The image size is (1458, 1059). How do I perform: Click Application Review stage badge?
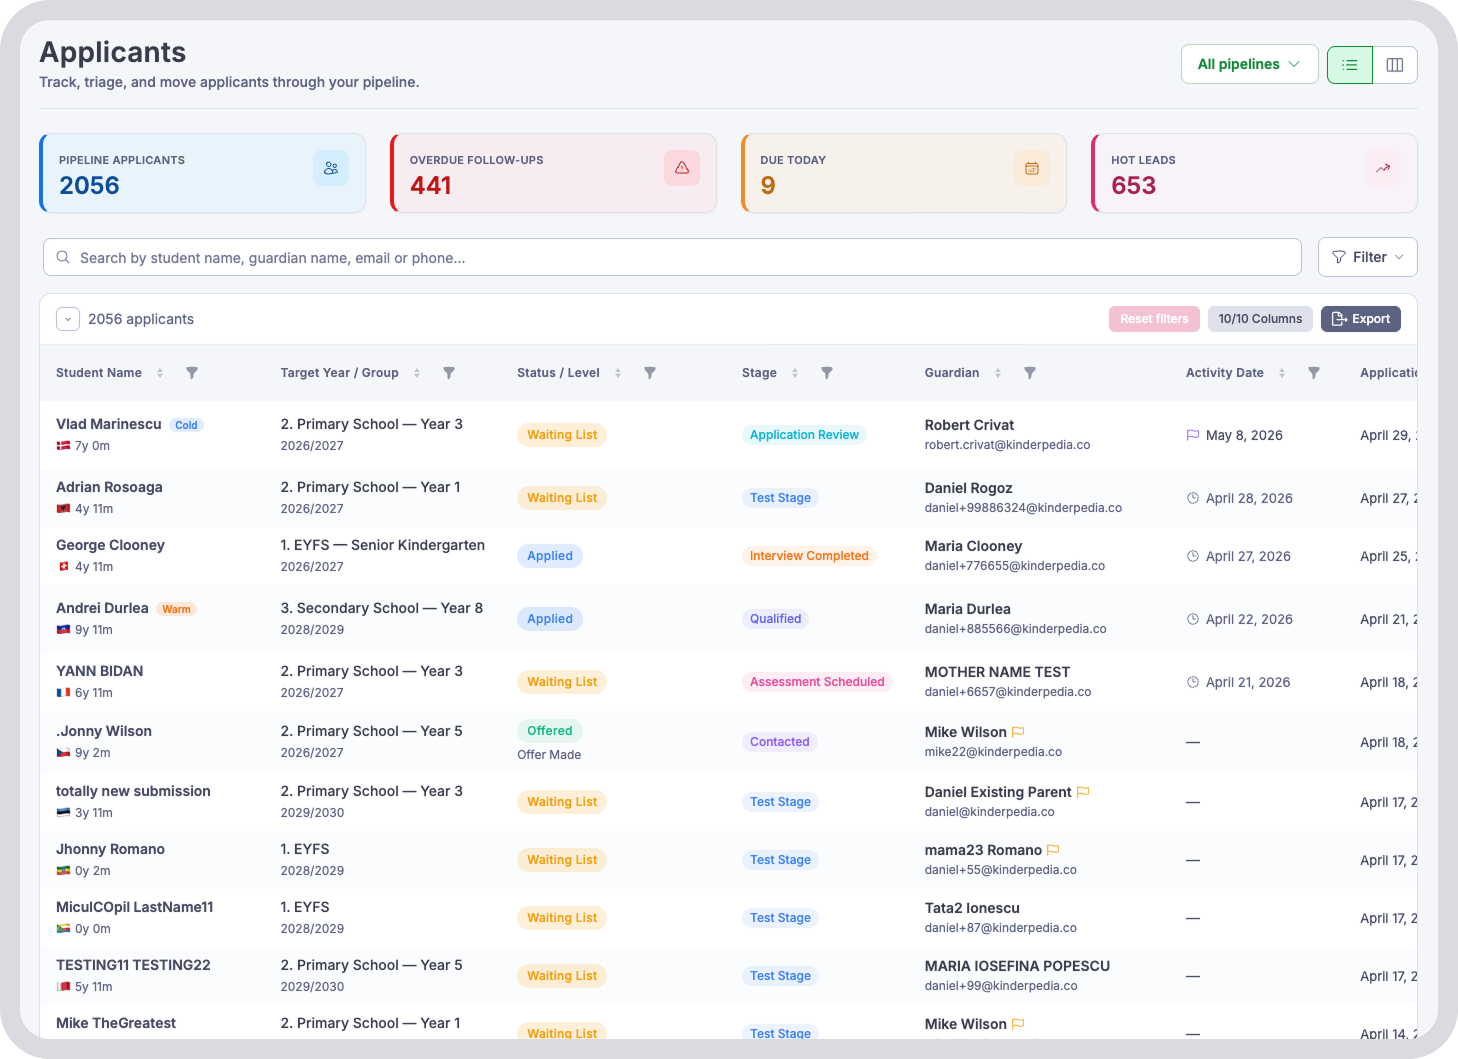(x=804, y=435)
